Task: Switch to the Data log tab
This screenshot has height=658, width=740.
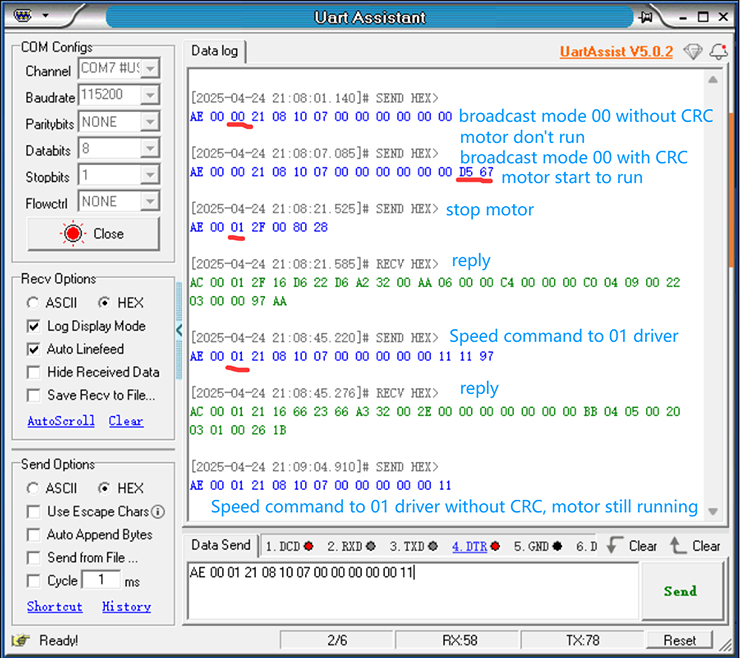Action: [x=215, y=51]
